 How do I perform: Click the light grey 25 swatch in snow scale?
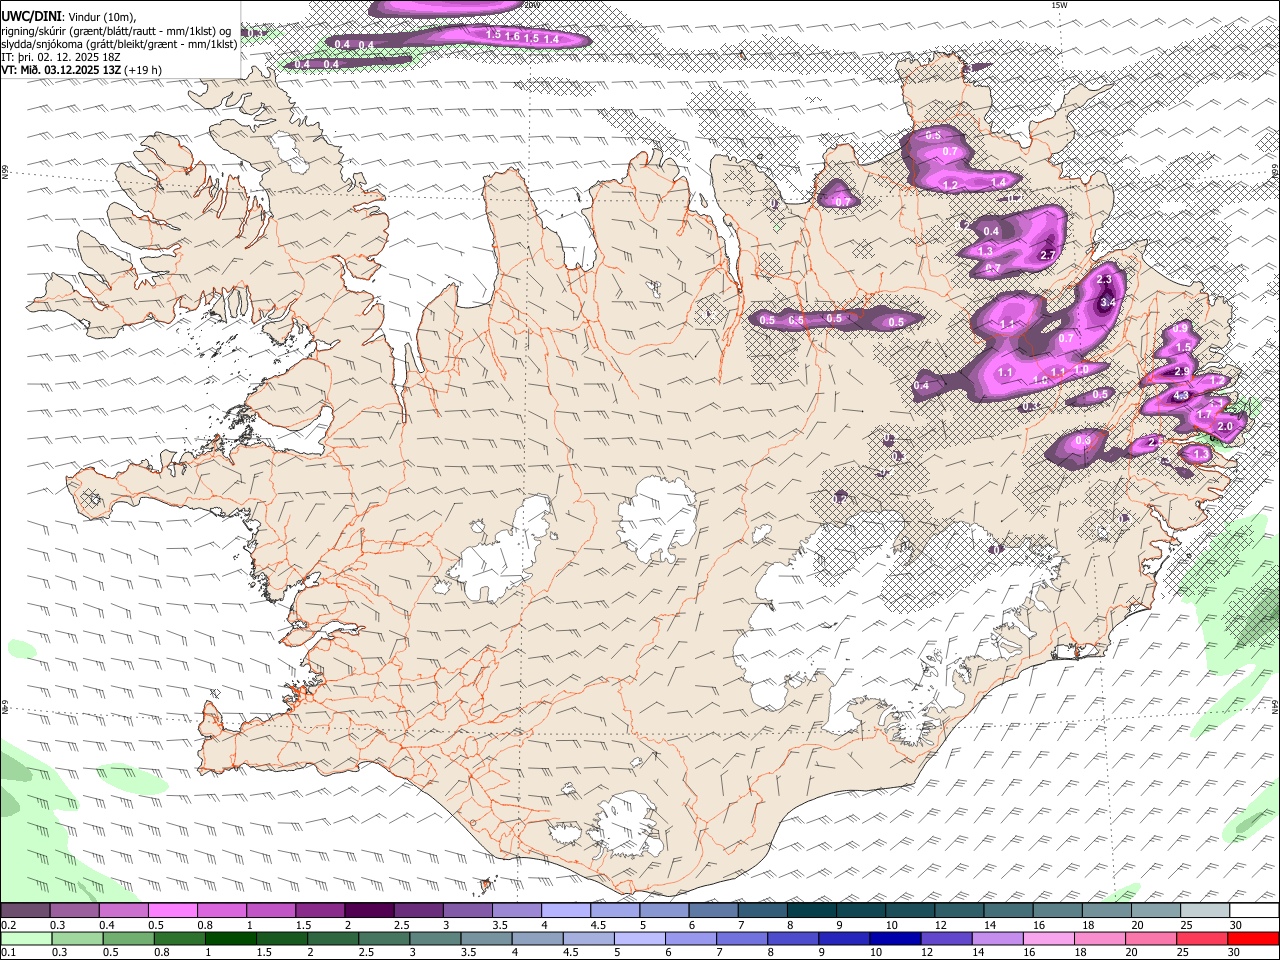pyautogui.click(x=1204, y=910)
